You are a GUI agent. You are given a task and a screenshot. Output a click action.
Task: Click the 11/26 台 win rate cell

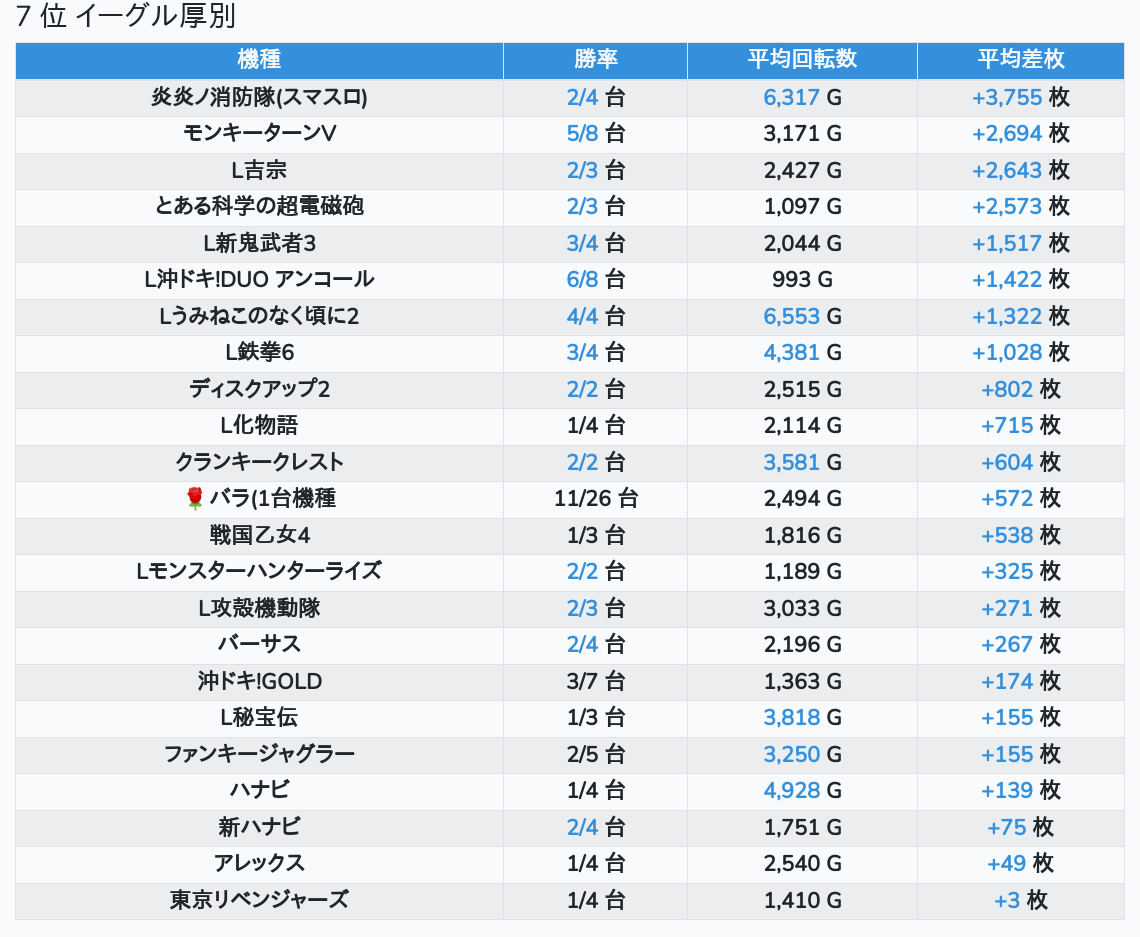(x=595, y=498)
